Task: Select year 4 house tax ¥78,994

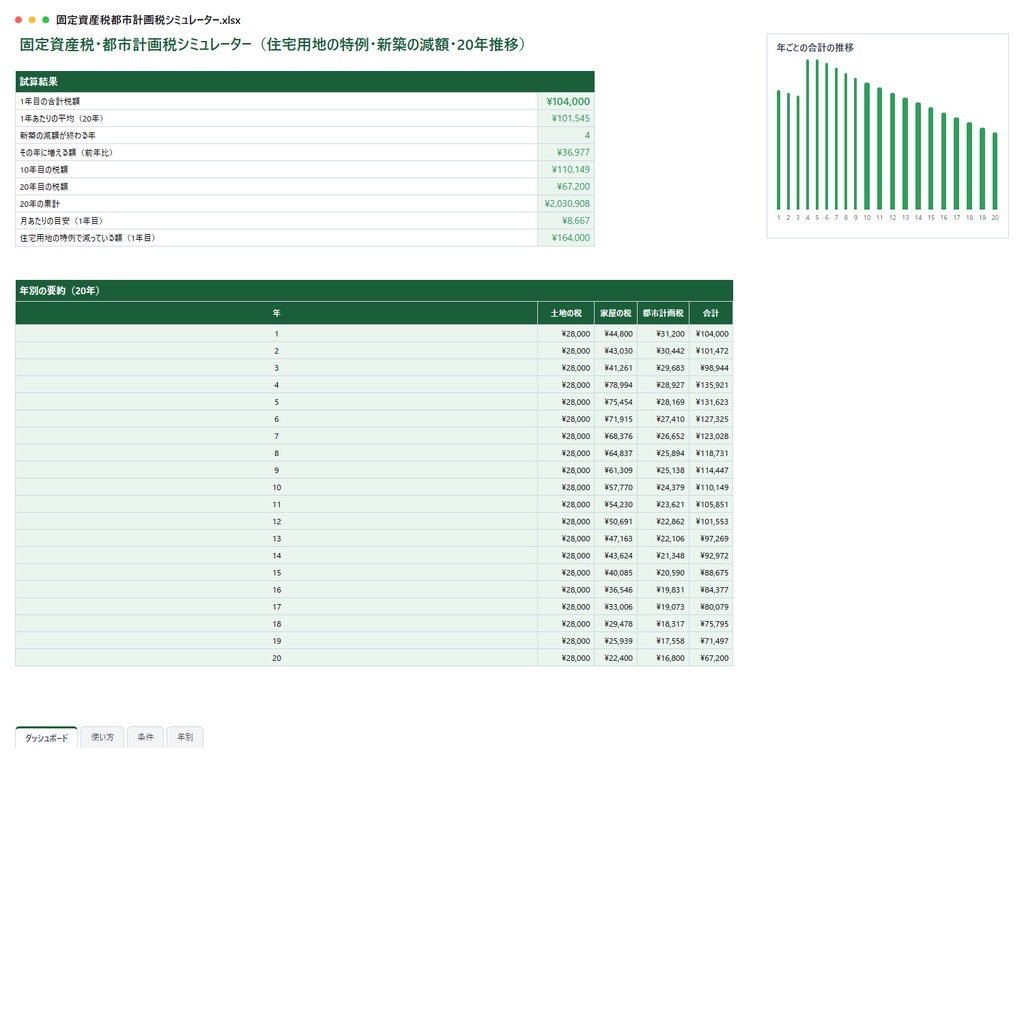Action: pyautogui.click(x=616, y=385)
